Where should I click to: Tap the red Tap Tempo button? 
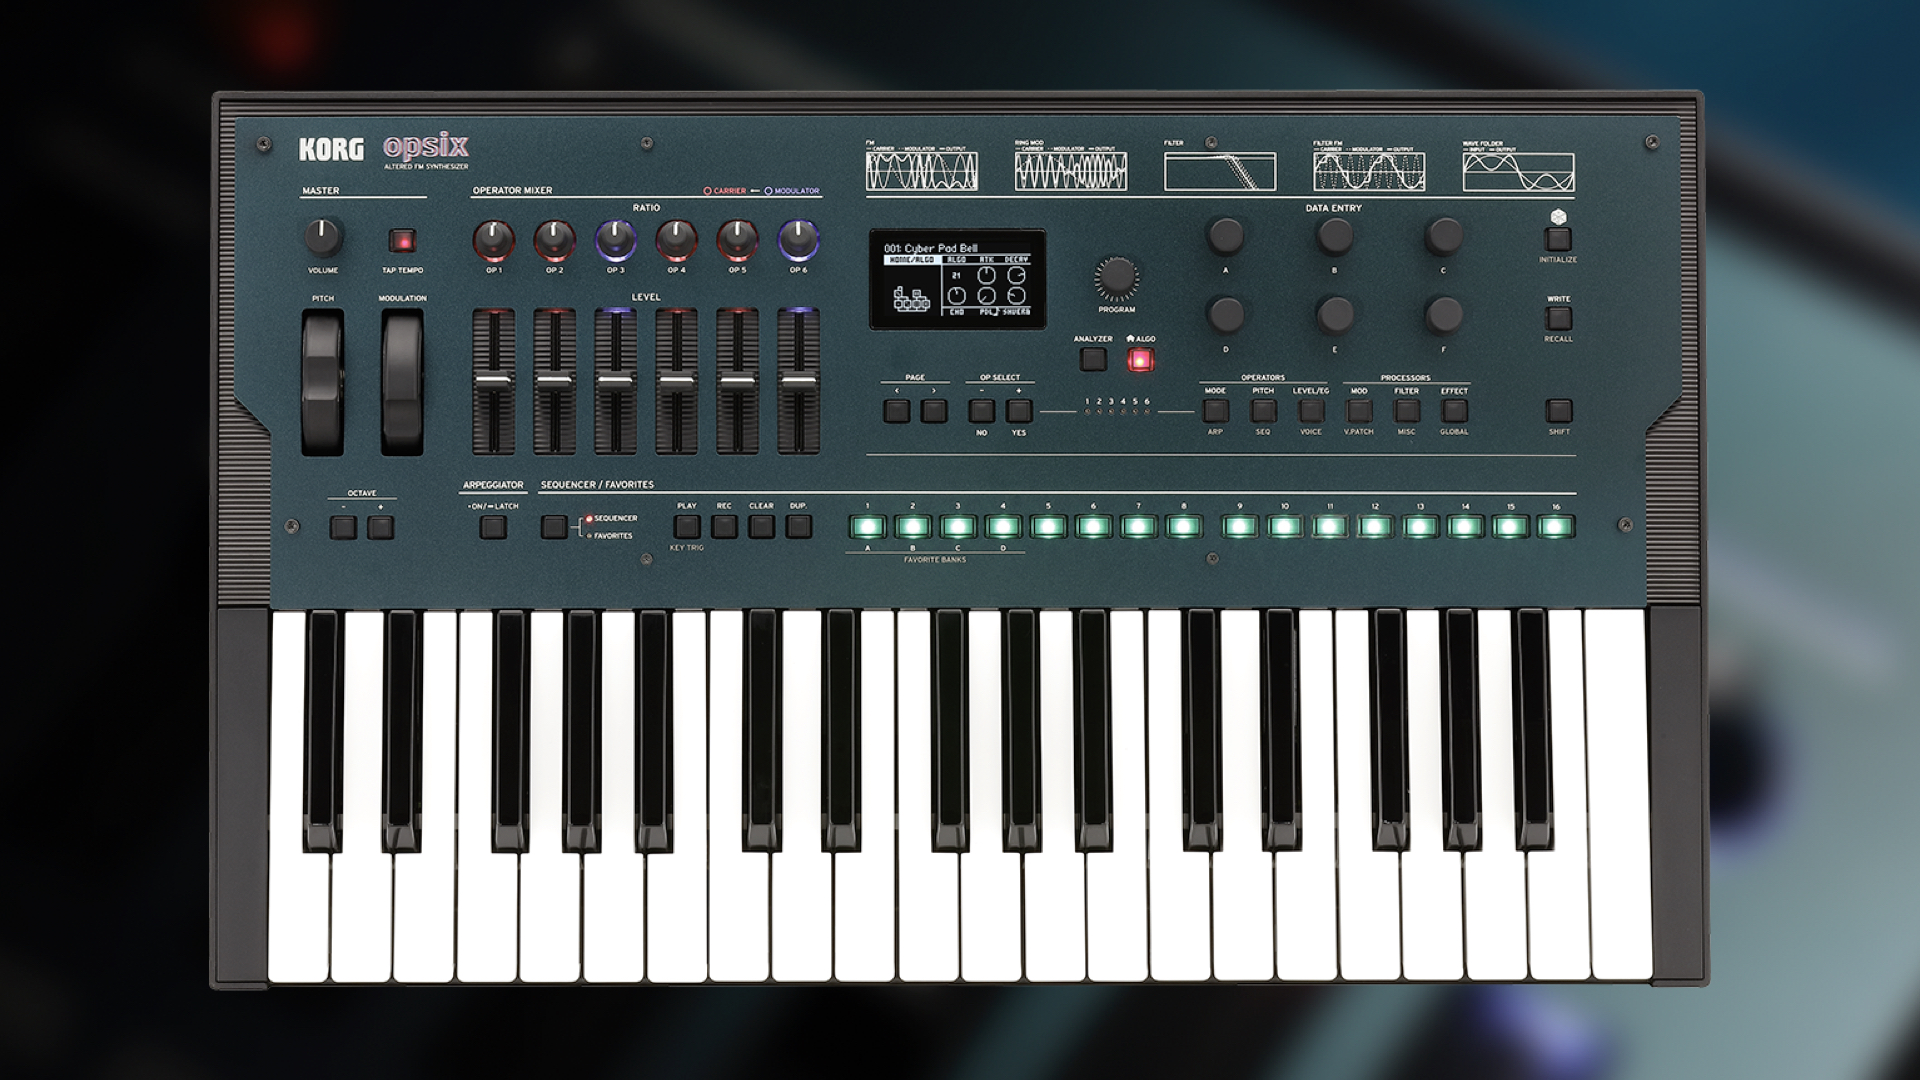(x=402, y=240)
